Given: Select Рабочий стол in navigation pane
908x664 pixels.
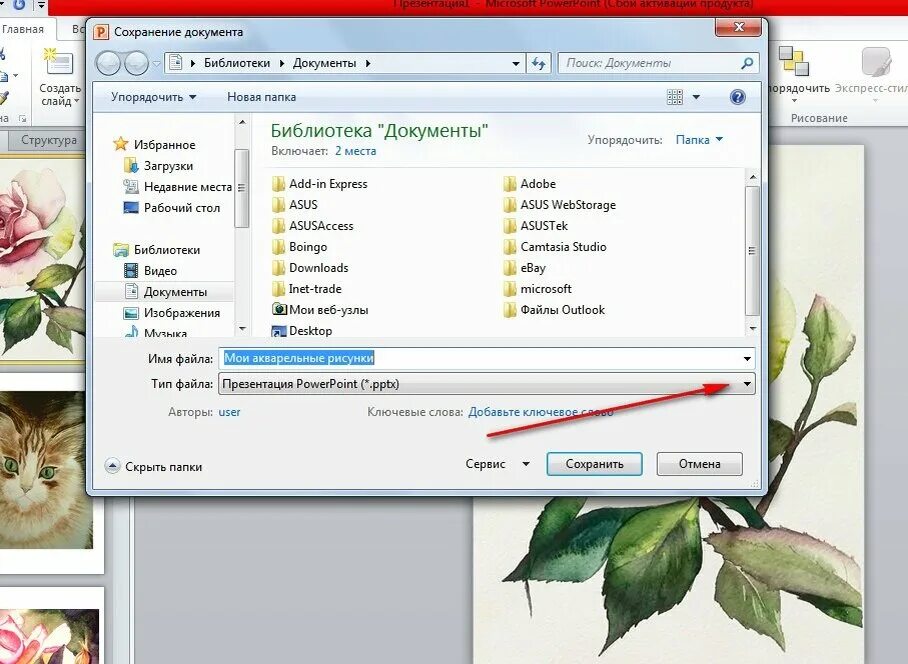Looking at the screenshot, I should click(171, 208).
